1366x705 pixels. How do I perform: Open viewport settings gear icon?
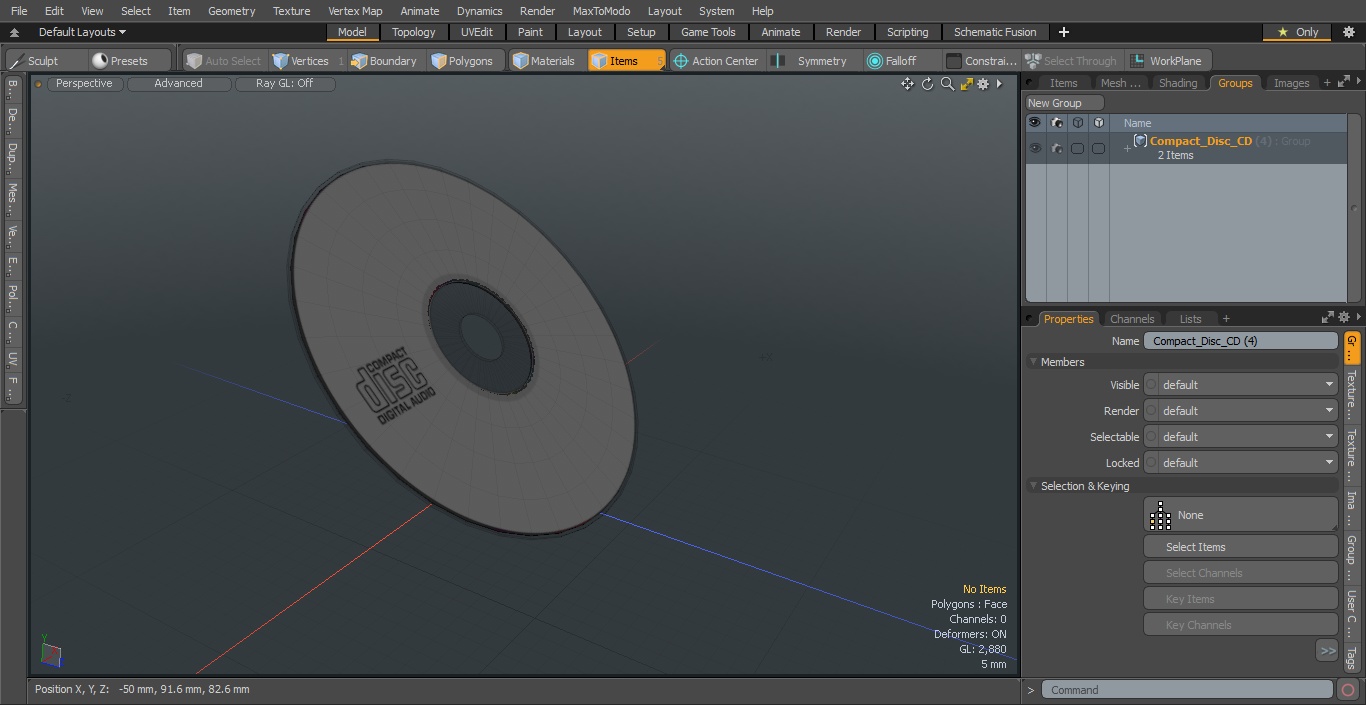tap(983, 84)
